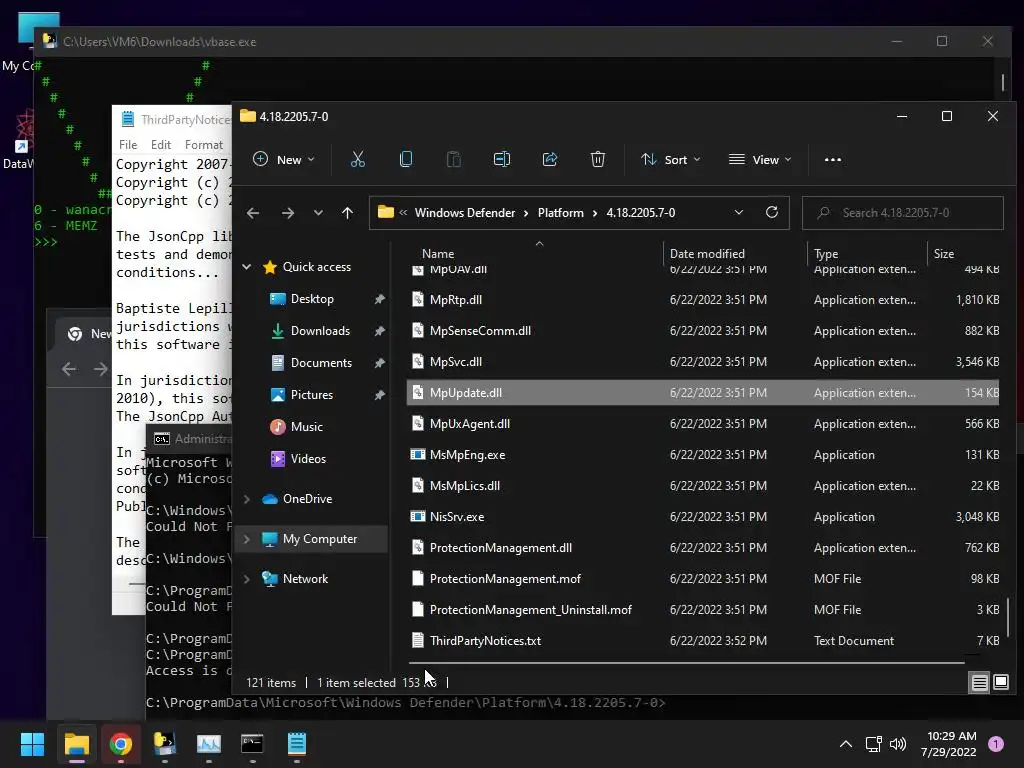This screenshot has width=1024, height=768.
Task: Switch to large thumbnails view icon
Action: point(1000,682)
